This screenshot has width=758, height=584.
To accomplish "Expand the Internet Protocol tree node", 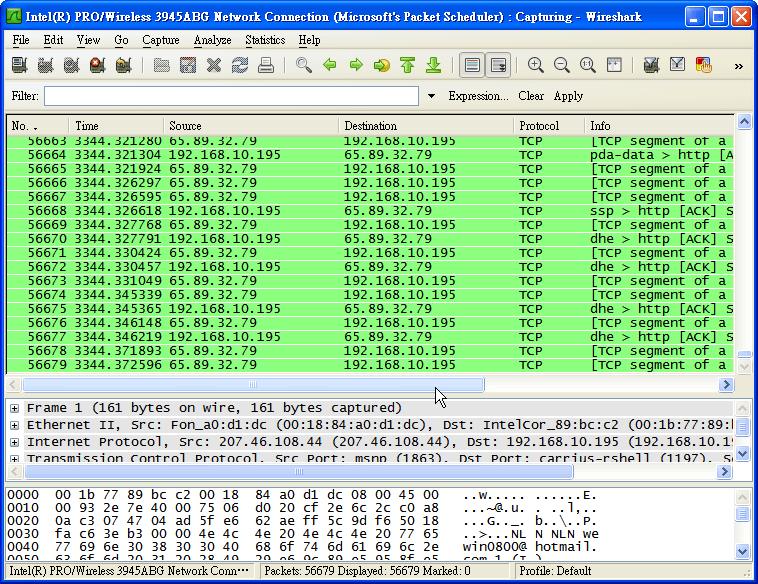I will 15,442.
